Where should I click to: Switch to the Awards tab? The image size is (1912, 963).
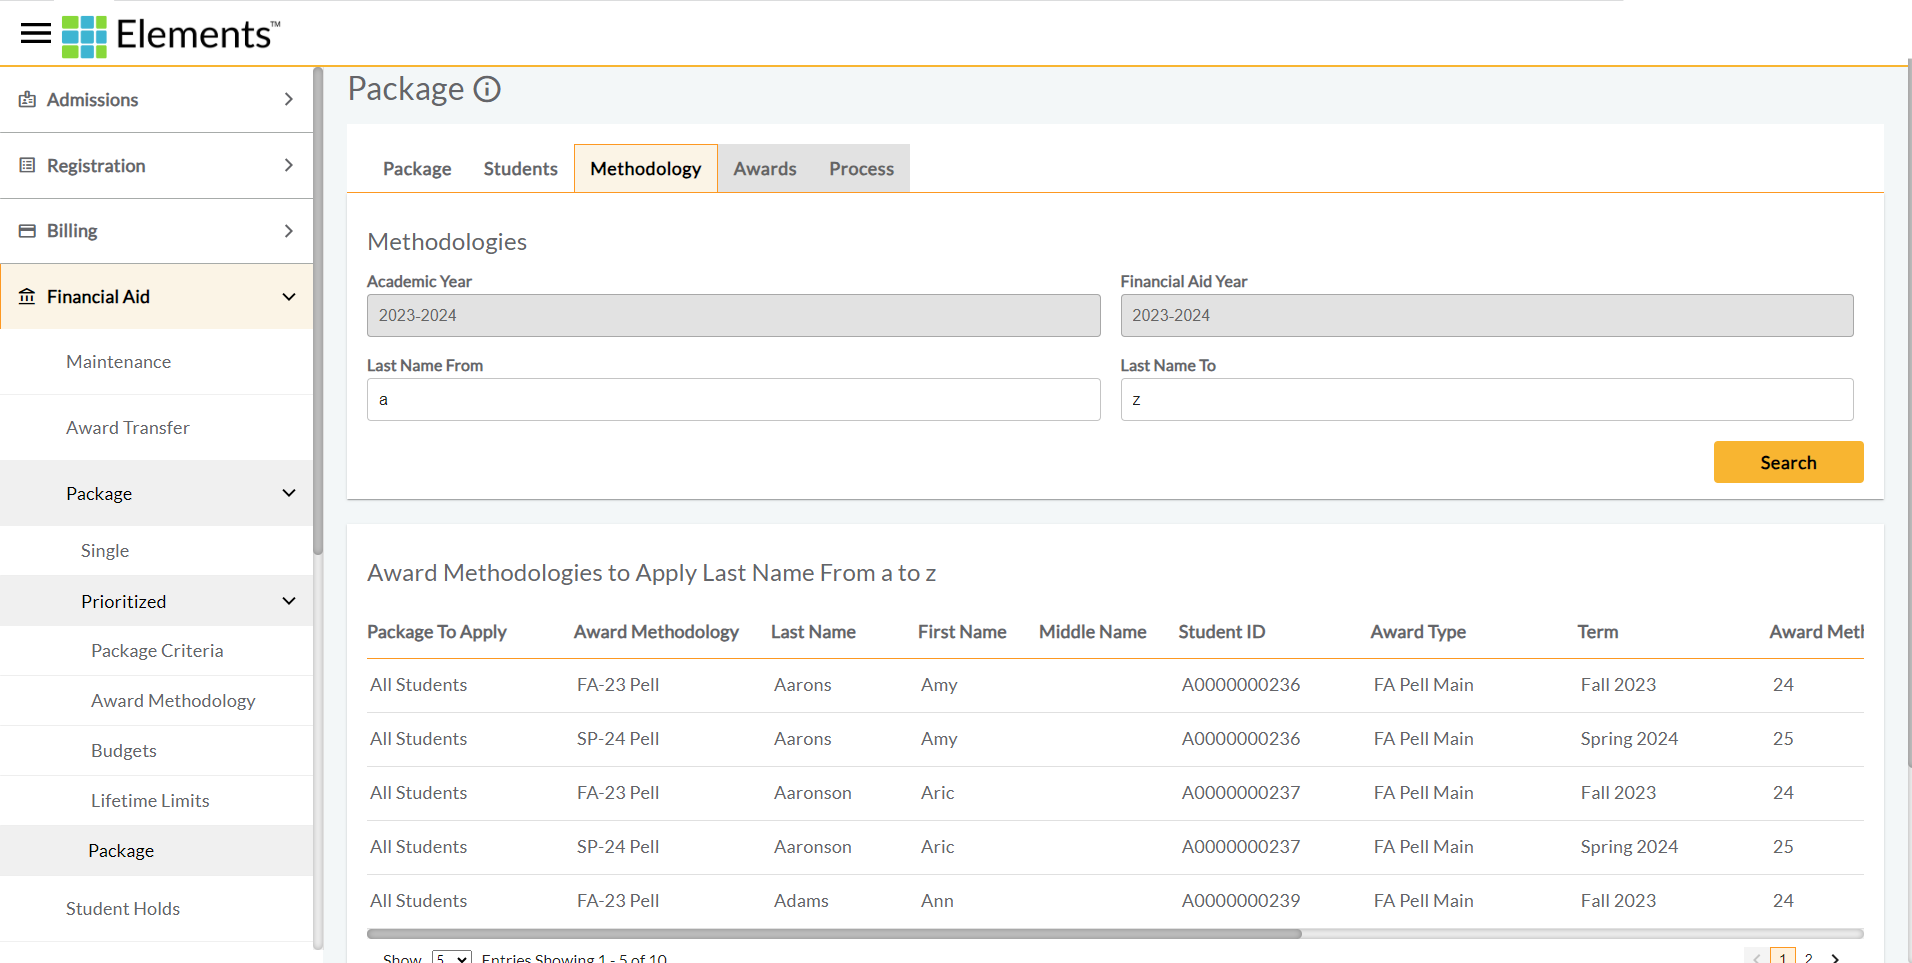tap(765, 169)
